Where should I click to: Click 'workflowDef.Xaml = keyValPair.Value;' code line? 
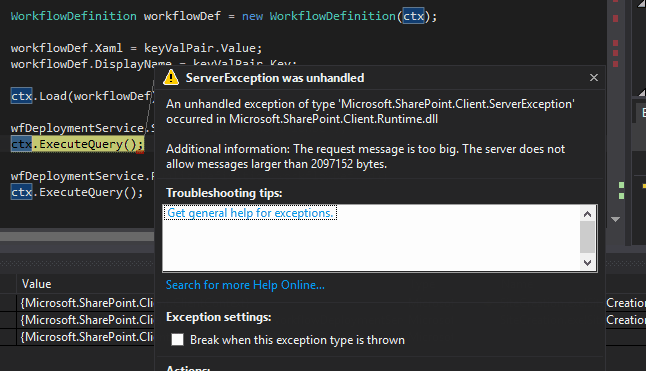tap(136, 48)
